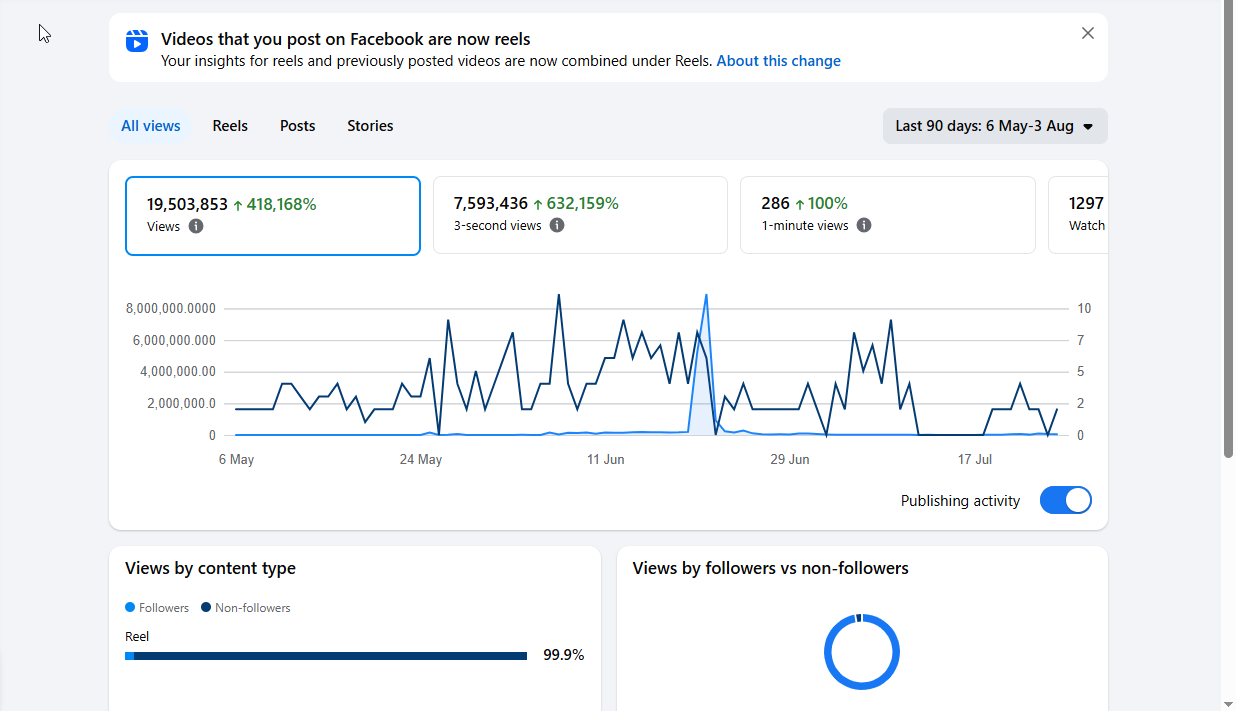Dismiss the reels notice with the X

point(1088,33)
